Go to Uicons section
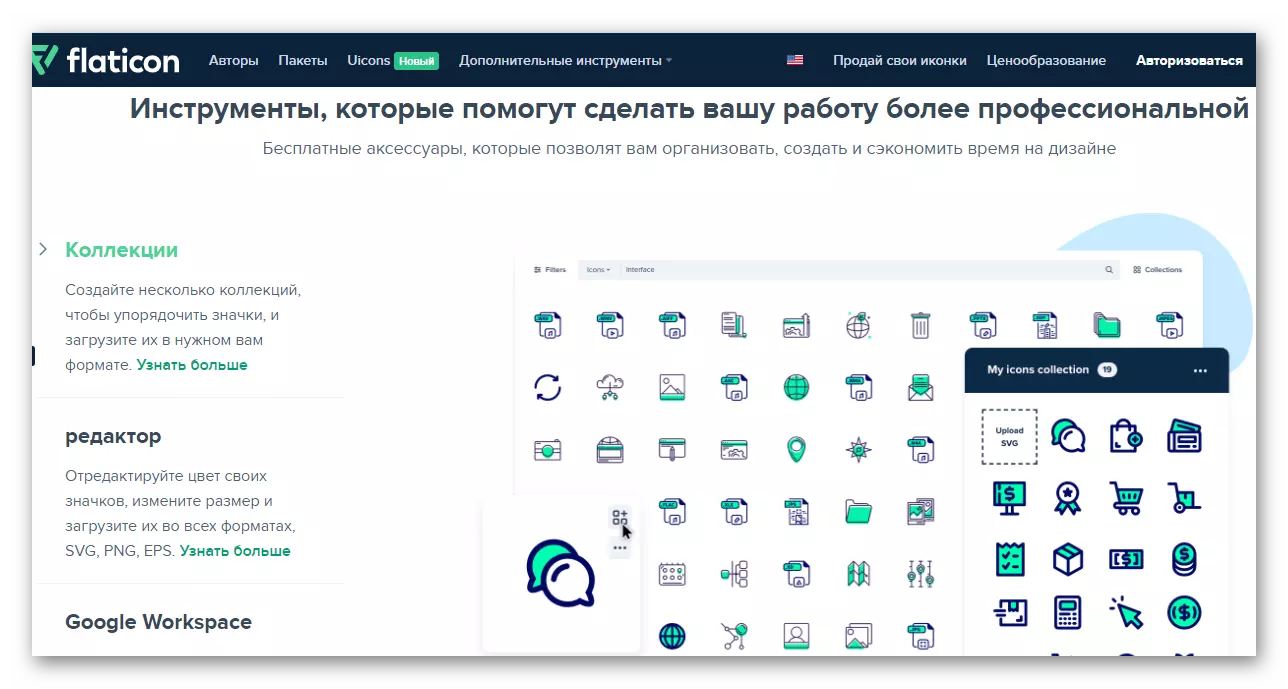Viewport: 1288px width, 689px height. pyautogui.click(x=368, y=60)
